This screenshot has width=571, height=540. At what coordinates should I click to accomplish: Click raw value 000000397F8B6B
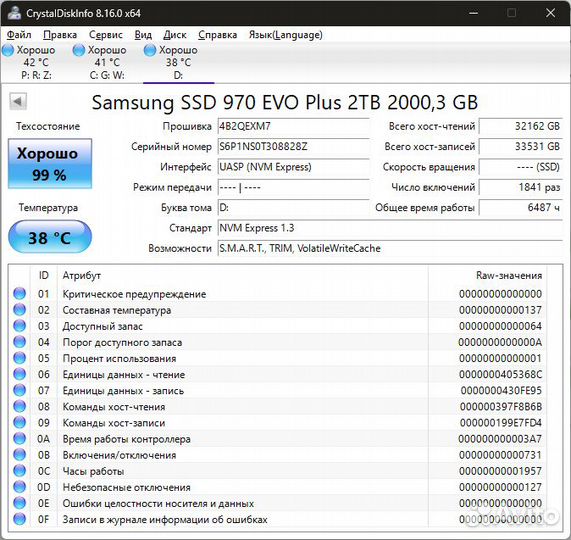501,406
